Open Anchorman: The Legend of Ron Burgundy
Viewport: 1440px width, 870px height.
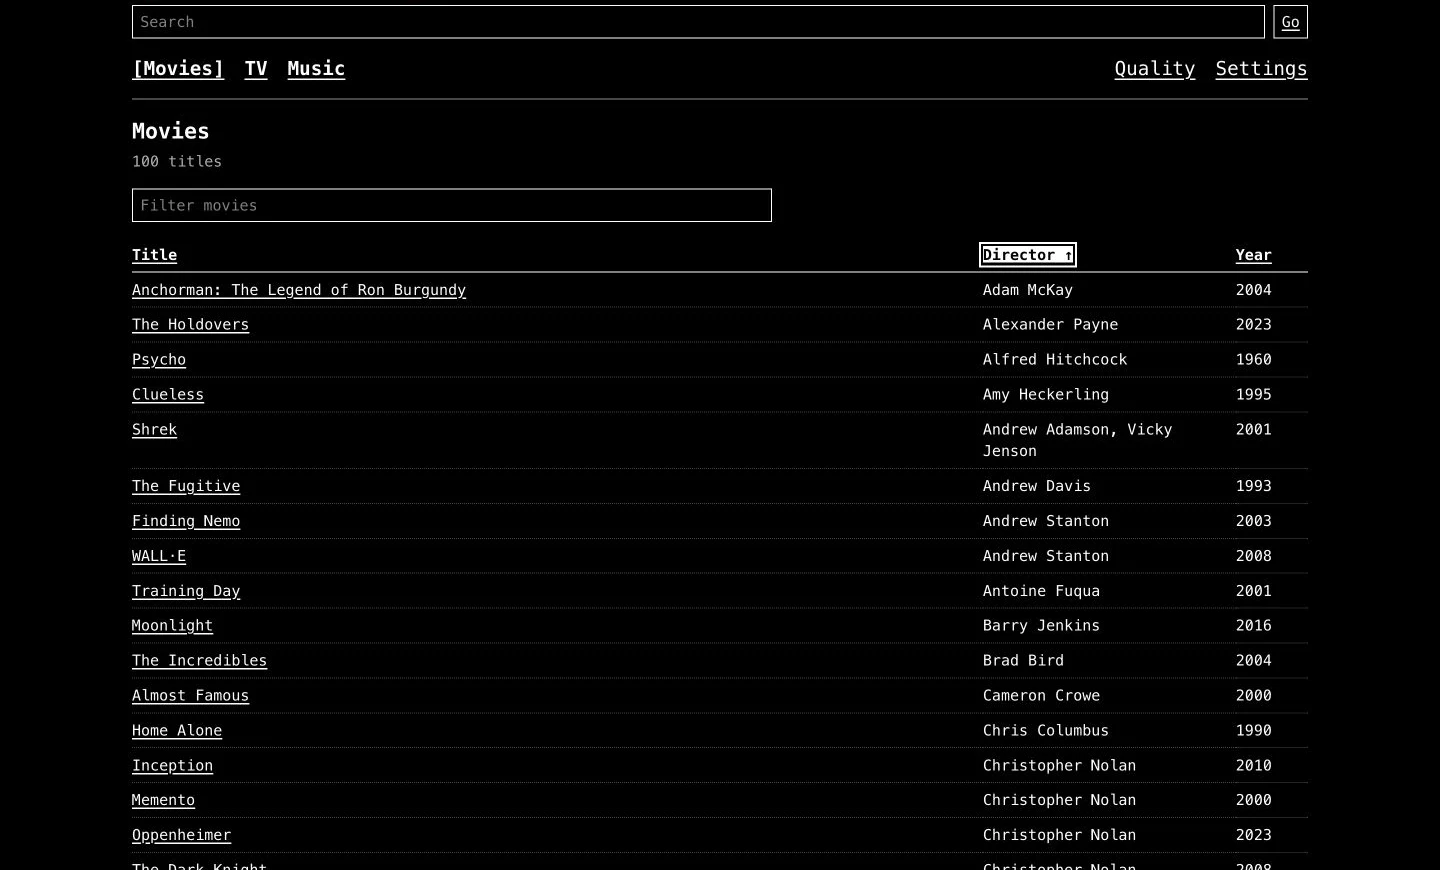point(299,290)
